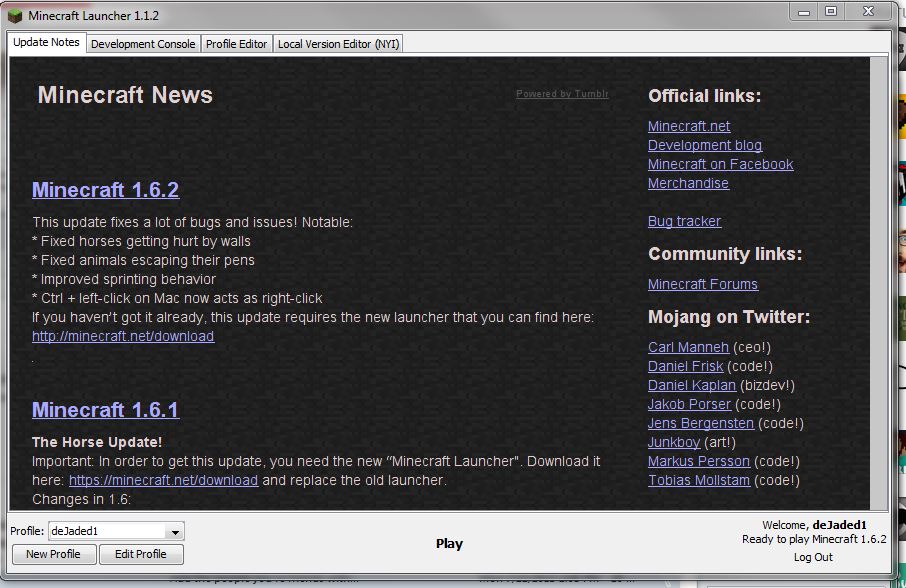Open the Local Version Editor (NYI) tab
The width and height of the screenshot is (906, 588).
(x=338, y=44)
